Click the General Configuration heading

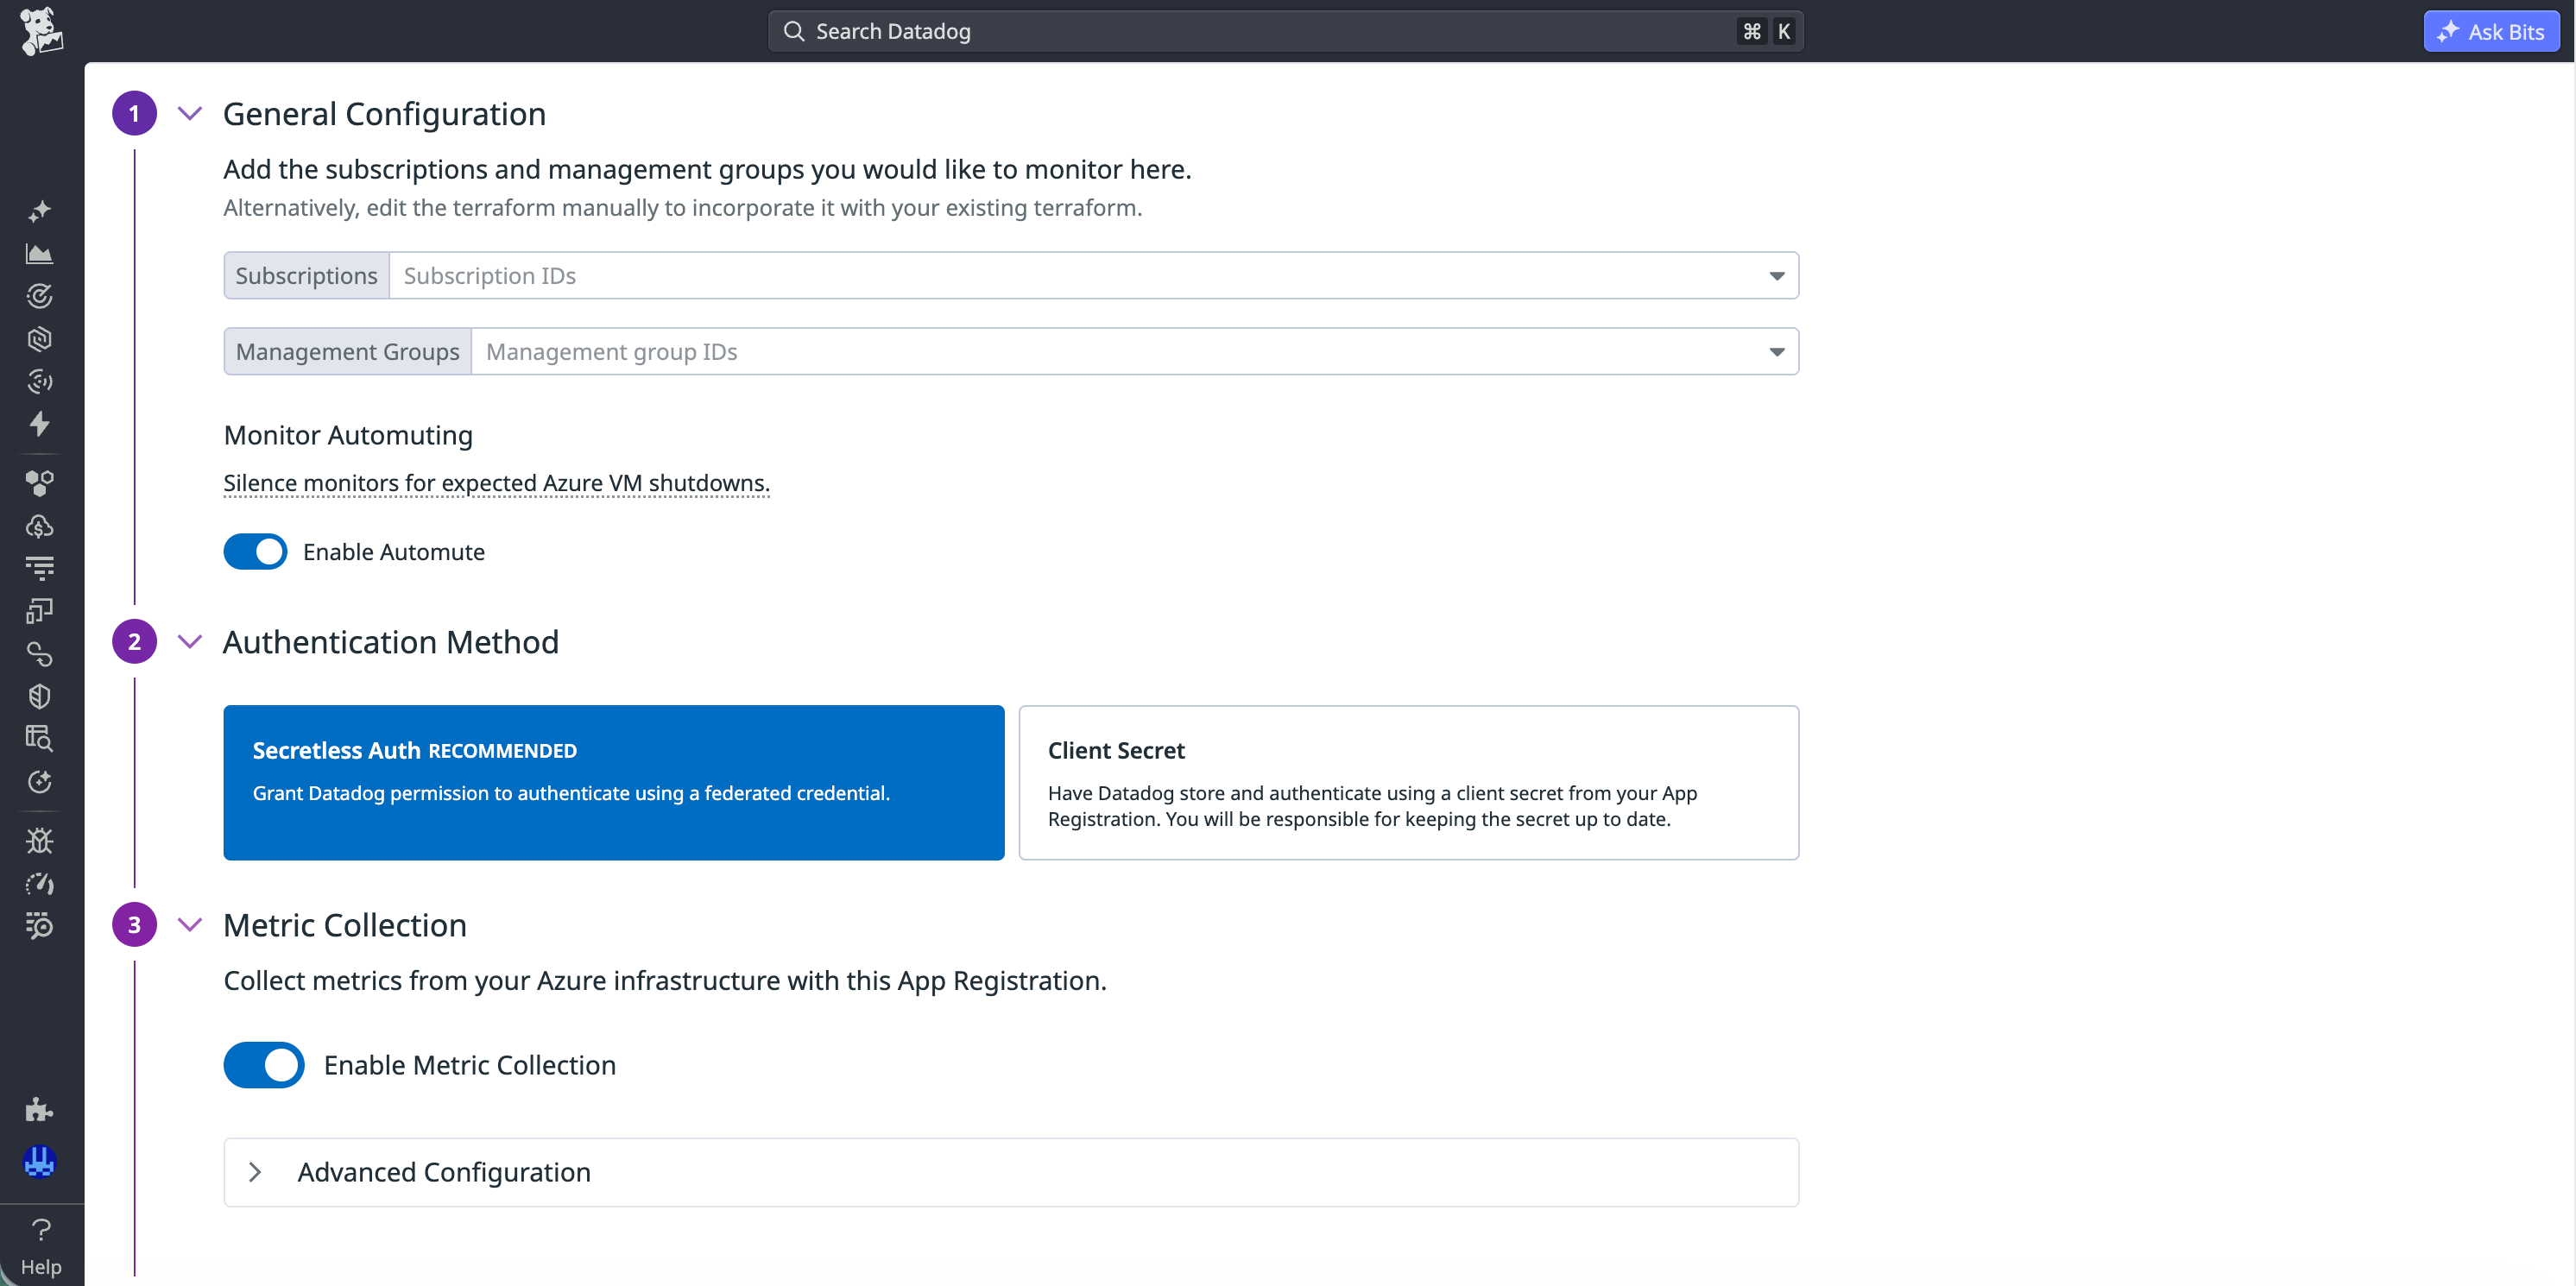pyautogui.click(x=384, y=113)
